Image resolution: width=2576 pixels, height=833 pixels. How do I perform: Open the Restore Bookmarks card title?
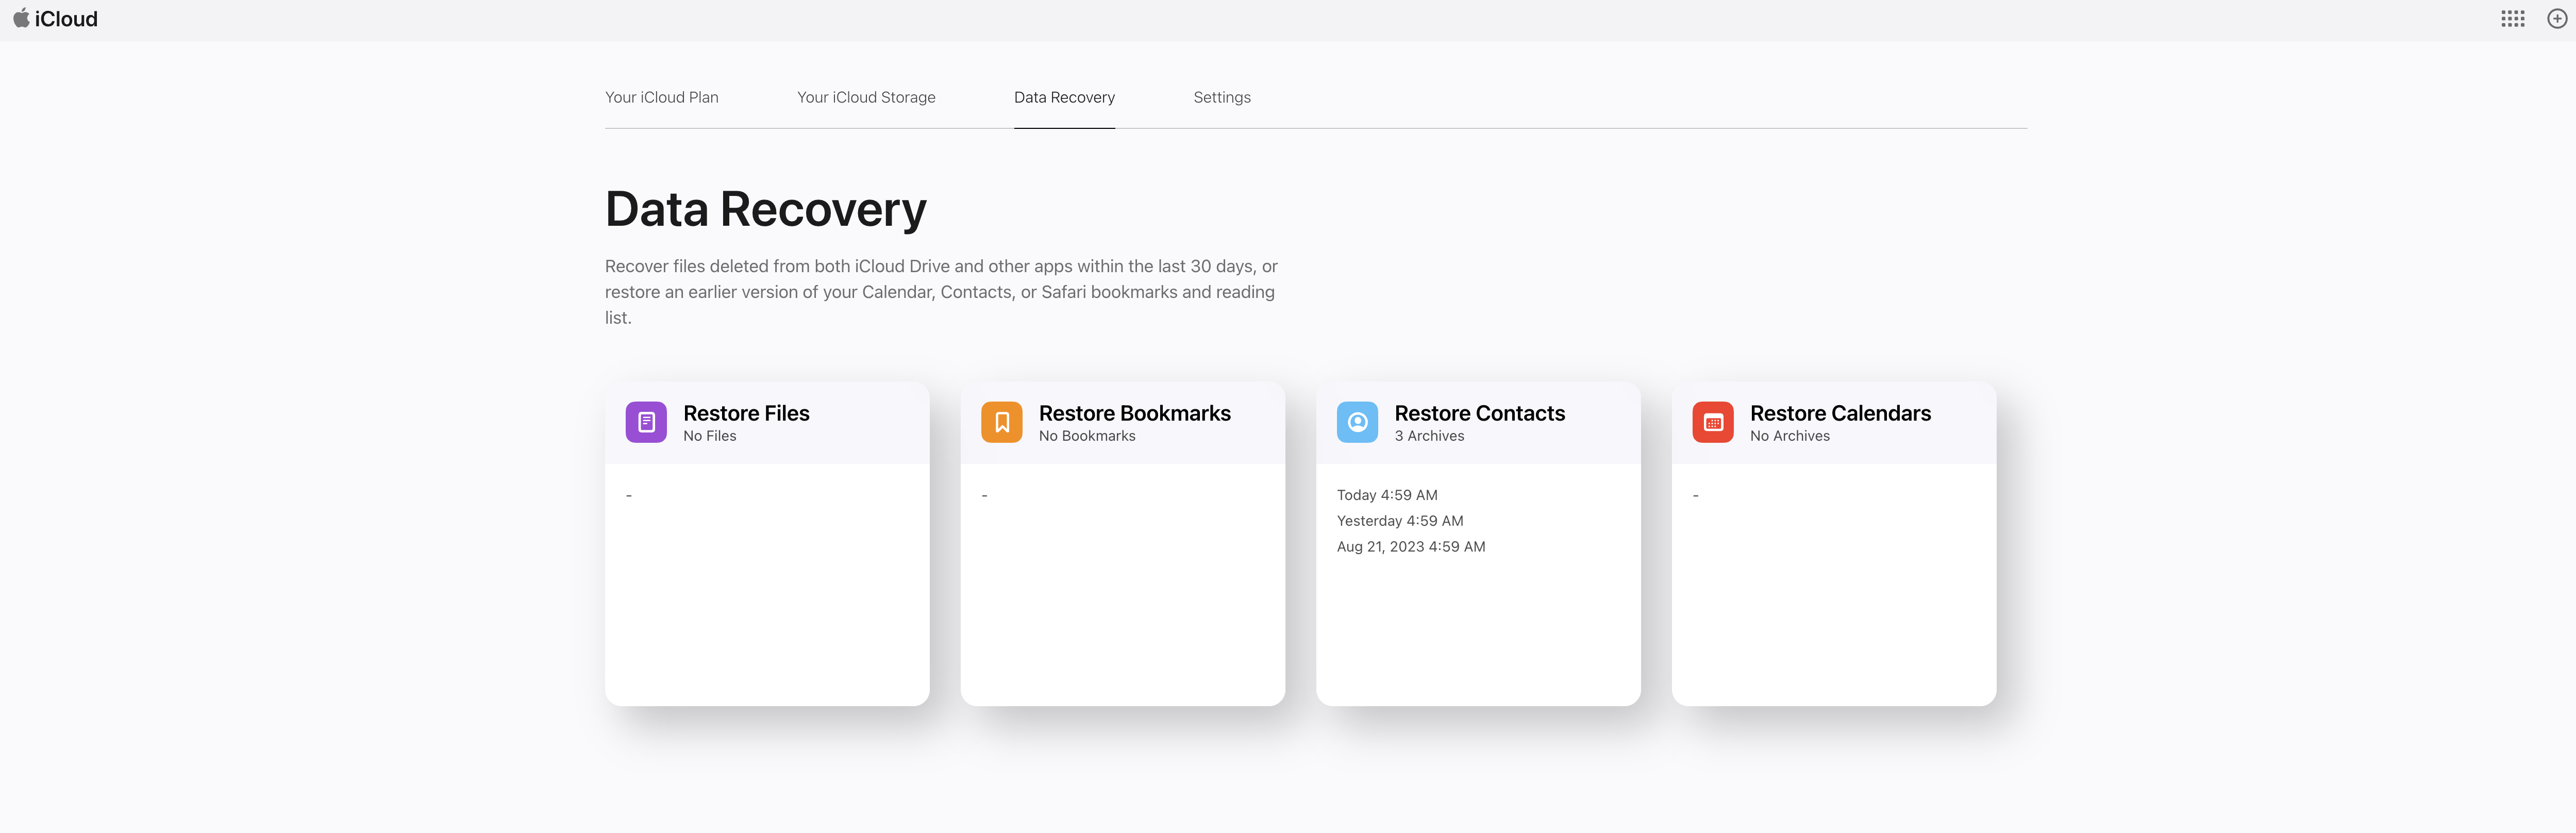[x=1134, y=413]
